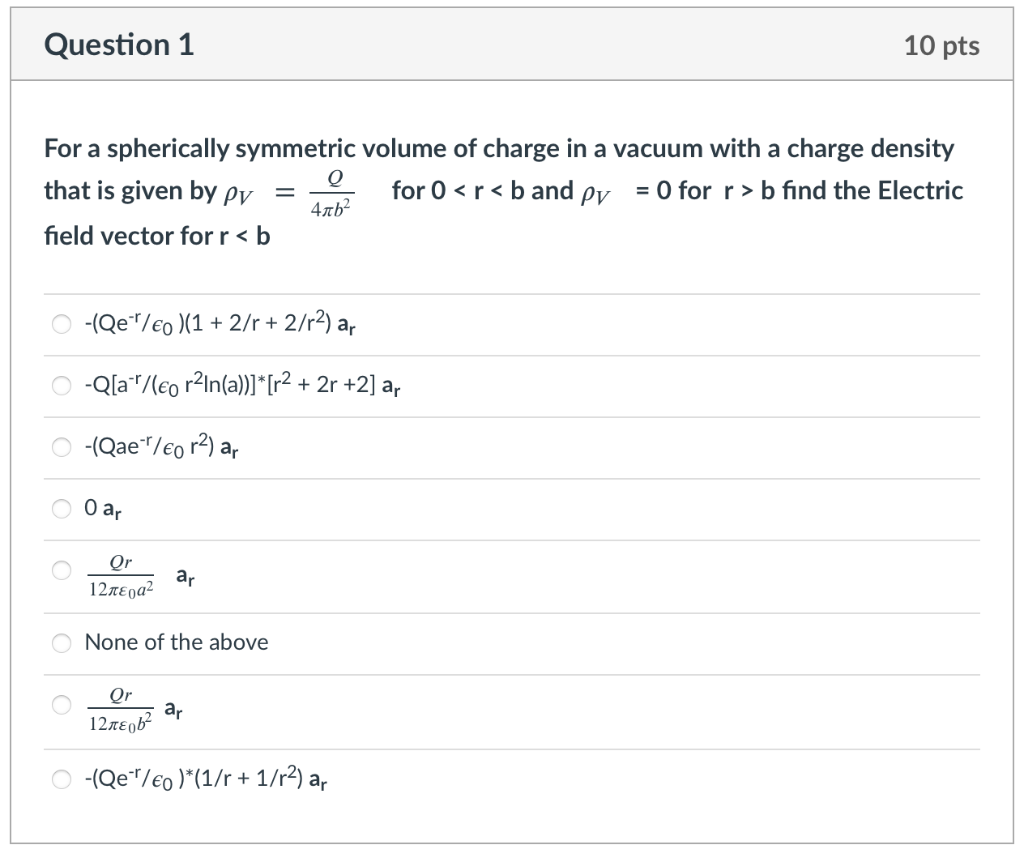Image resolution: width=1024 pixels, height=862 pixels.
Task: Click the '0 aᵣ' answer label text
Action: [x=103, y=509]
